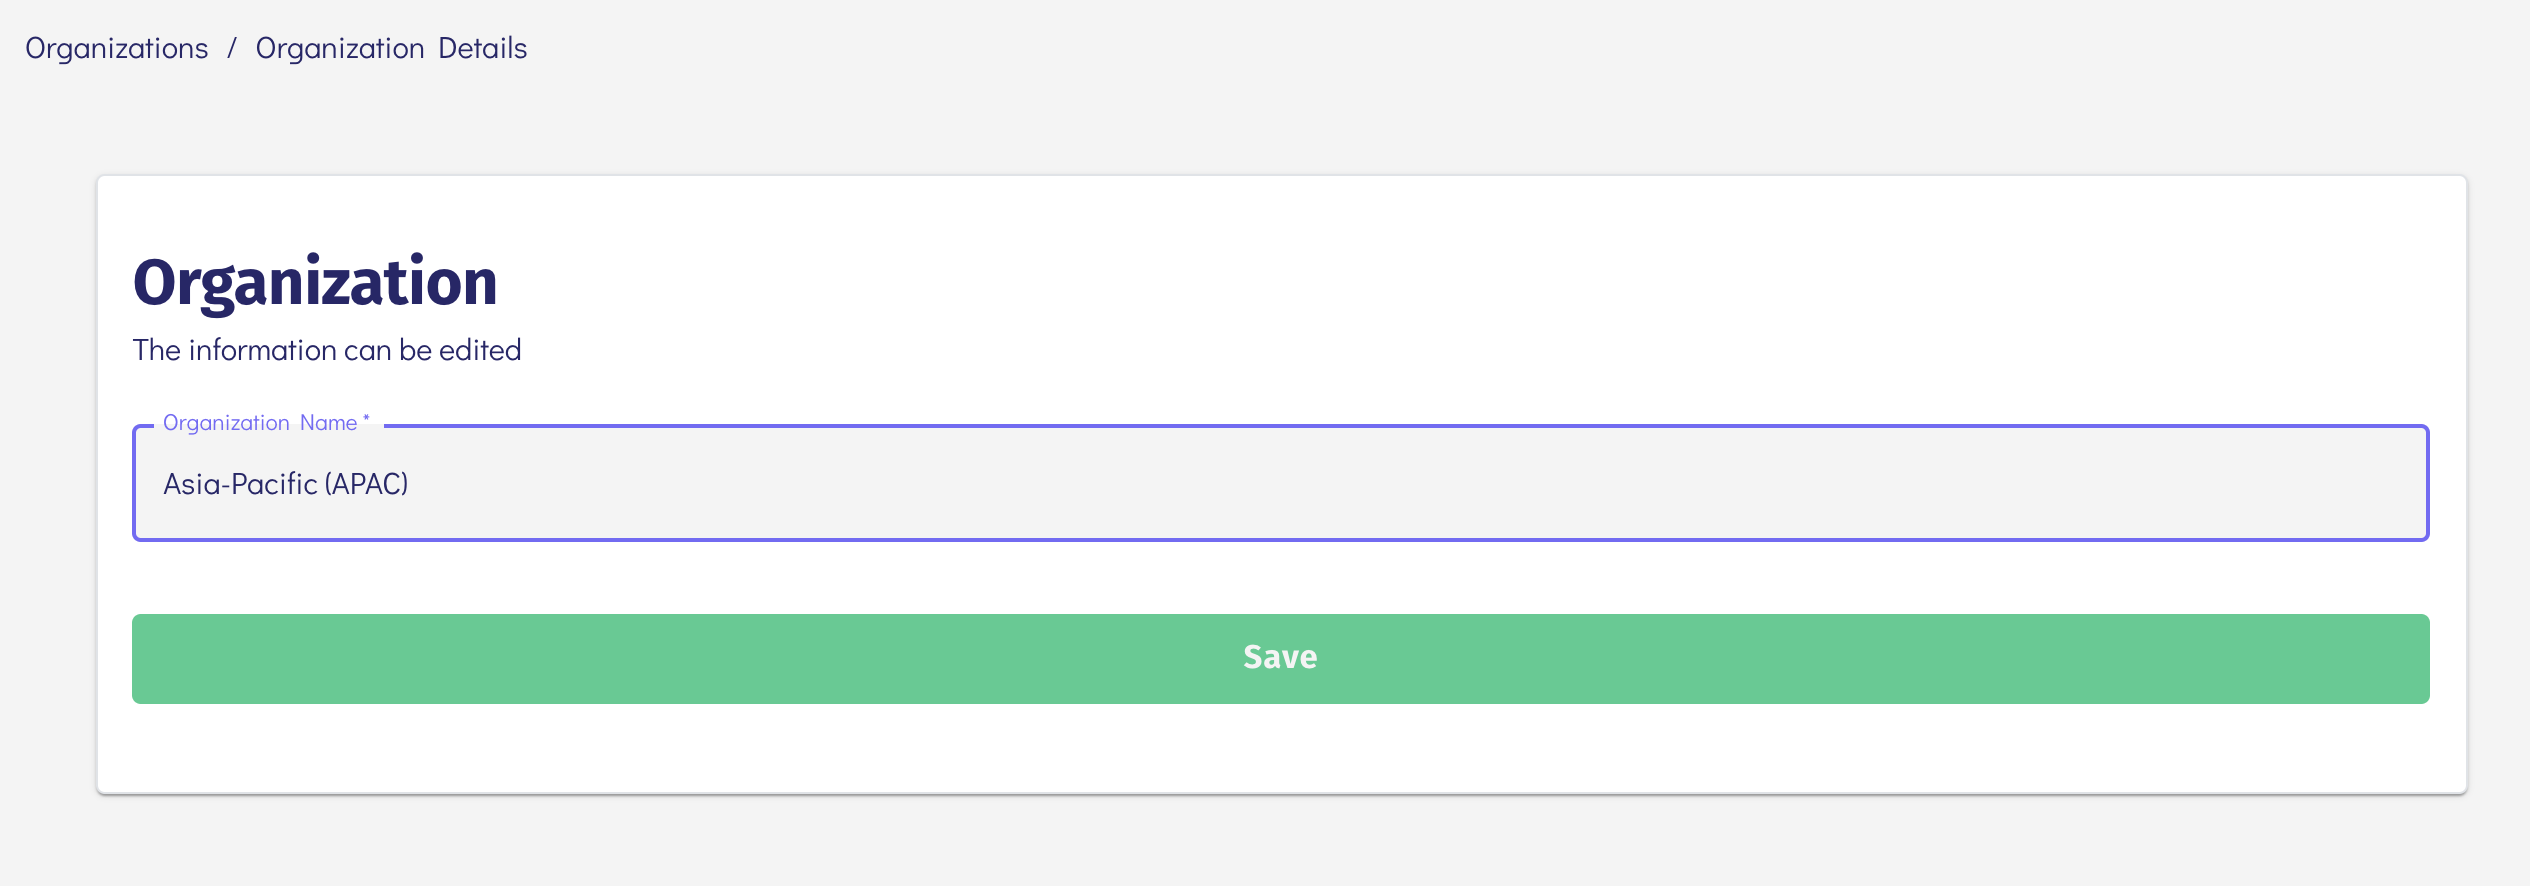
Task: Click the required asterisk beside Organization Name
Action: coord(366,419)
